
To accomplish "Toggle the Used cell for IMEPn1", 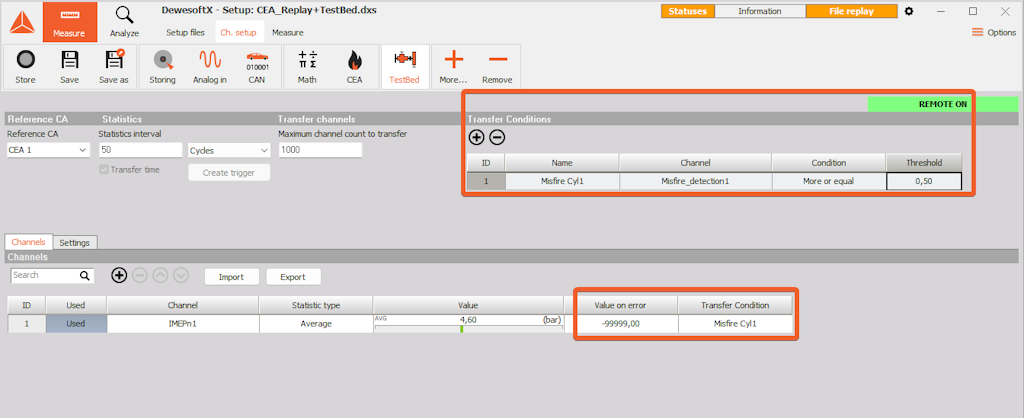I will coord(76,324).
